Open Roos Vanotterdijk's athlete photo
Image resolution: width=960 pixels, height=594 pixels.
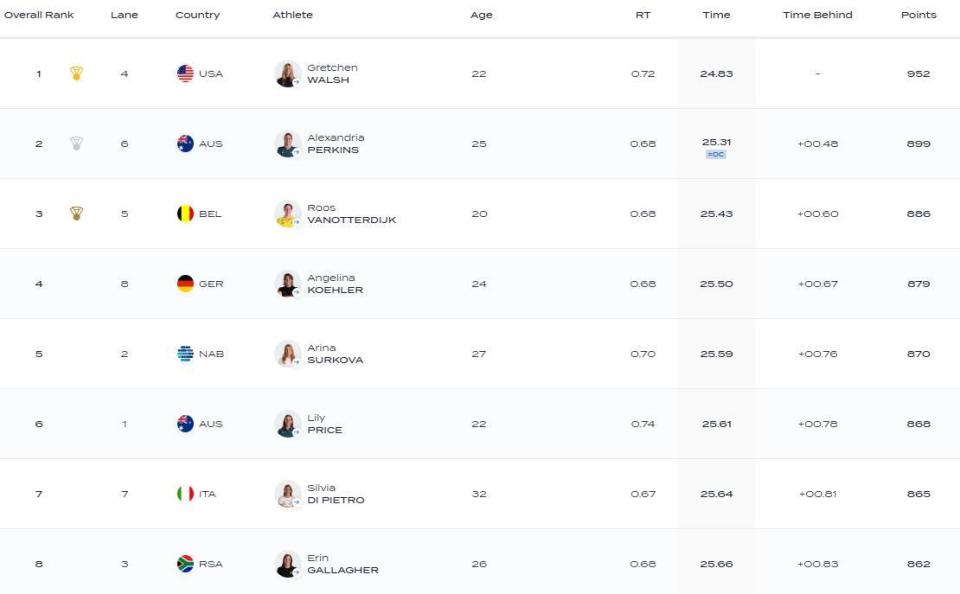287,214
